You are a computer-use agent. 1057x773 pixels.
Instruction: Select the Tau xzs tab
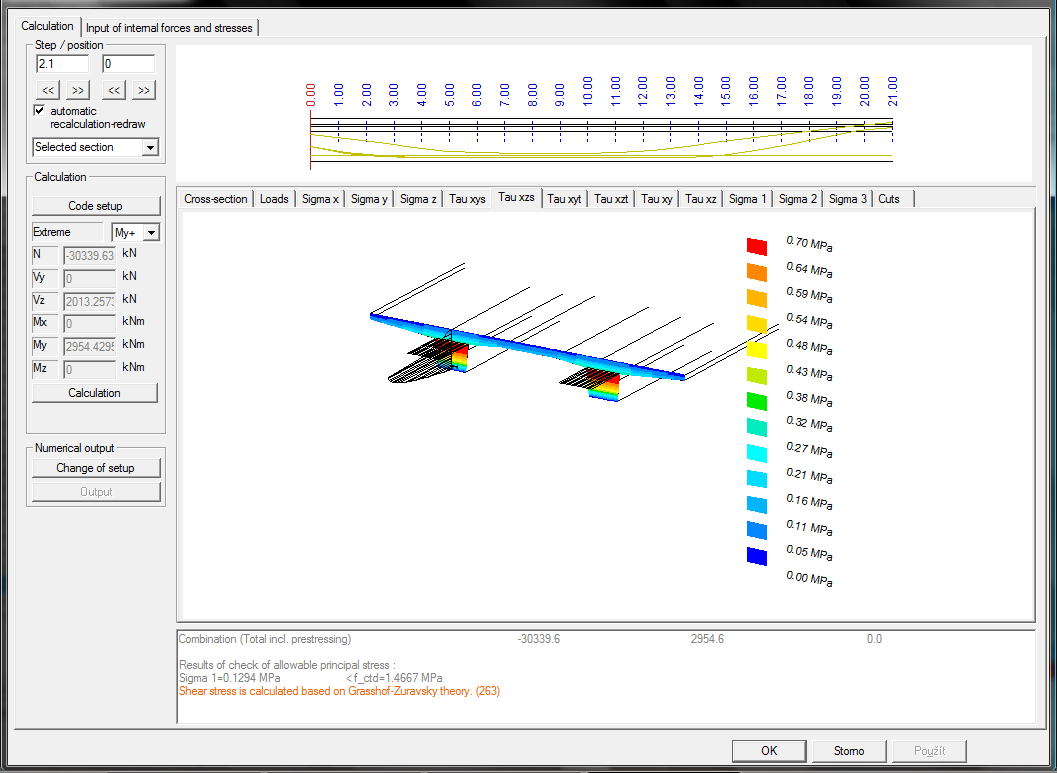516,197
